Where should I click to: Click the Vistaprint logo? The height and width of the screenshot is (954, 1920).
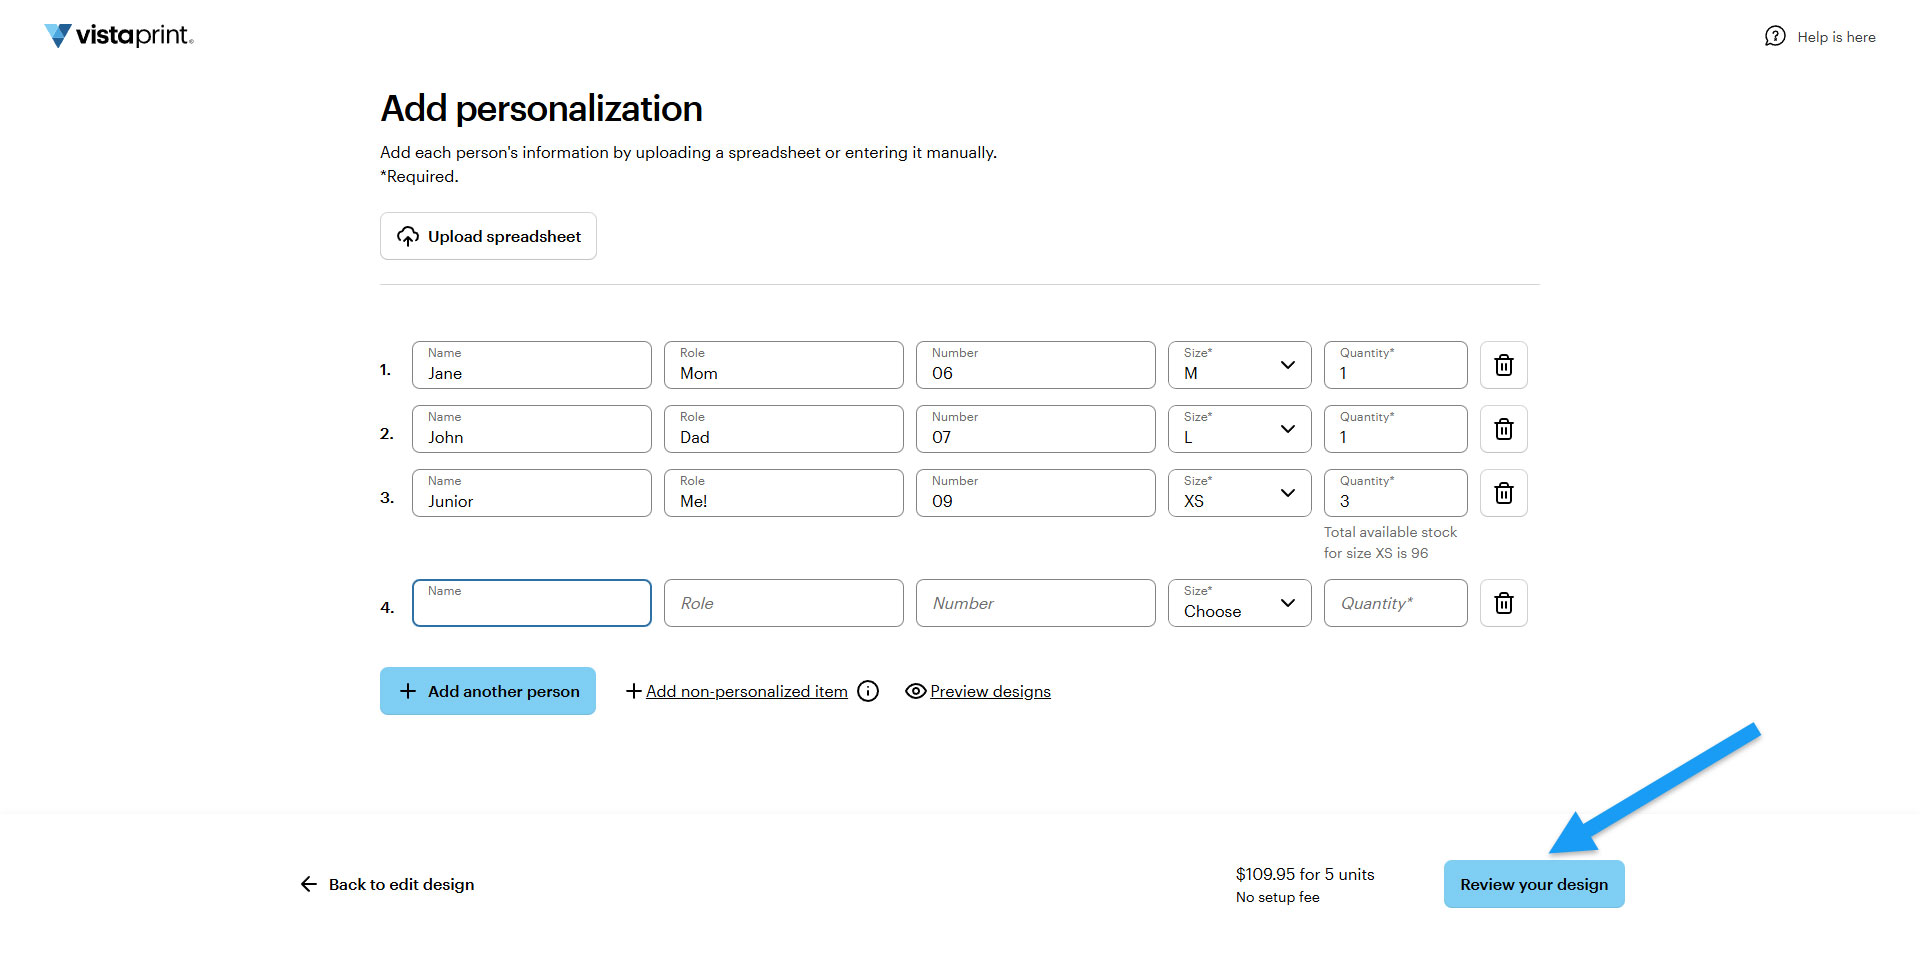tap(119, 36)
